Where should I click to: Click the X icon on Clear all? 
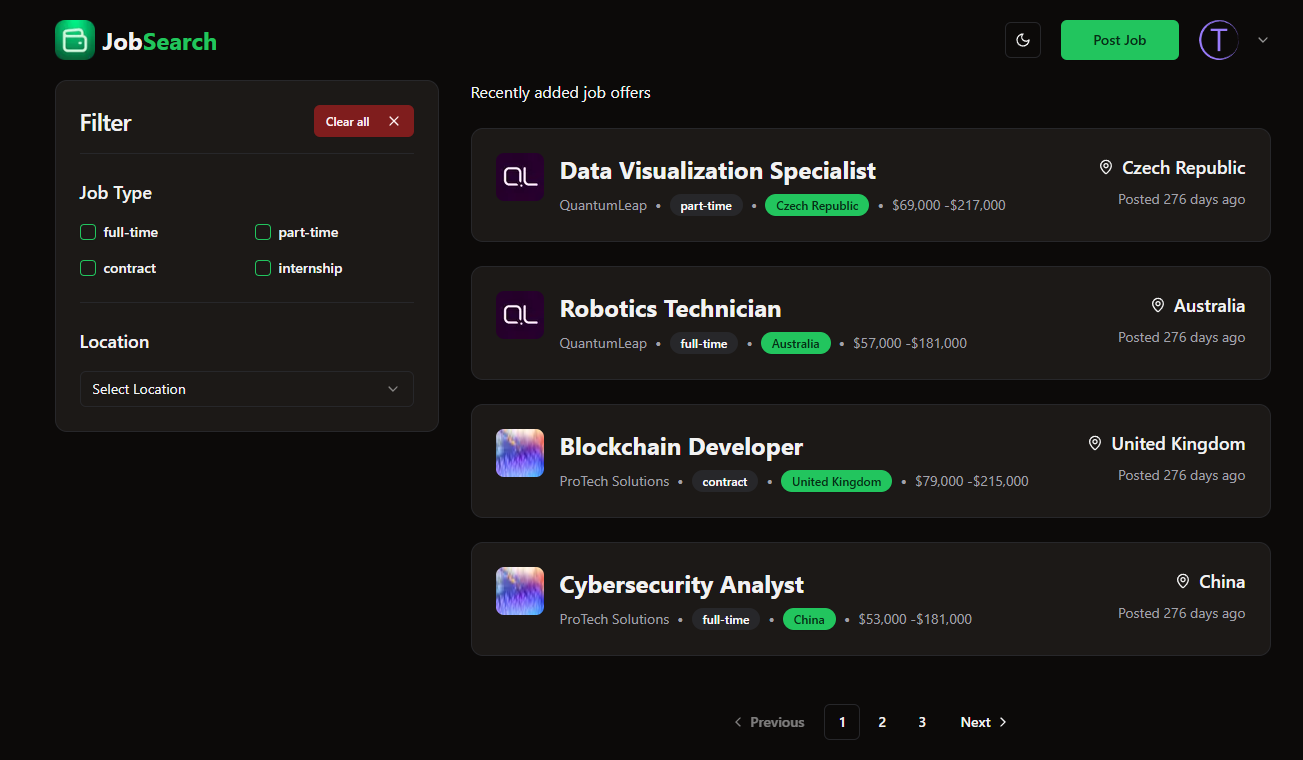click(x=393, y=120)
